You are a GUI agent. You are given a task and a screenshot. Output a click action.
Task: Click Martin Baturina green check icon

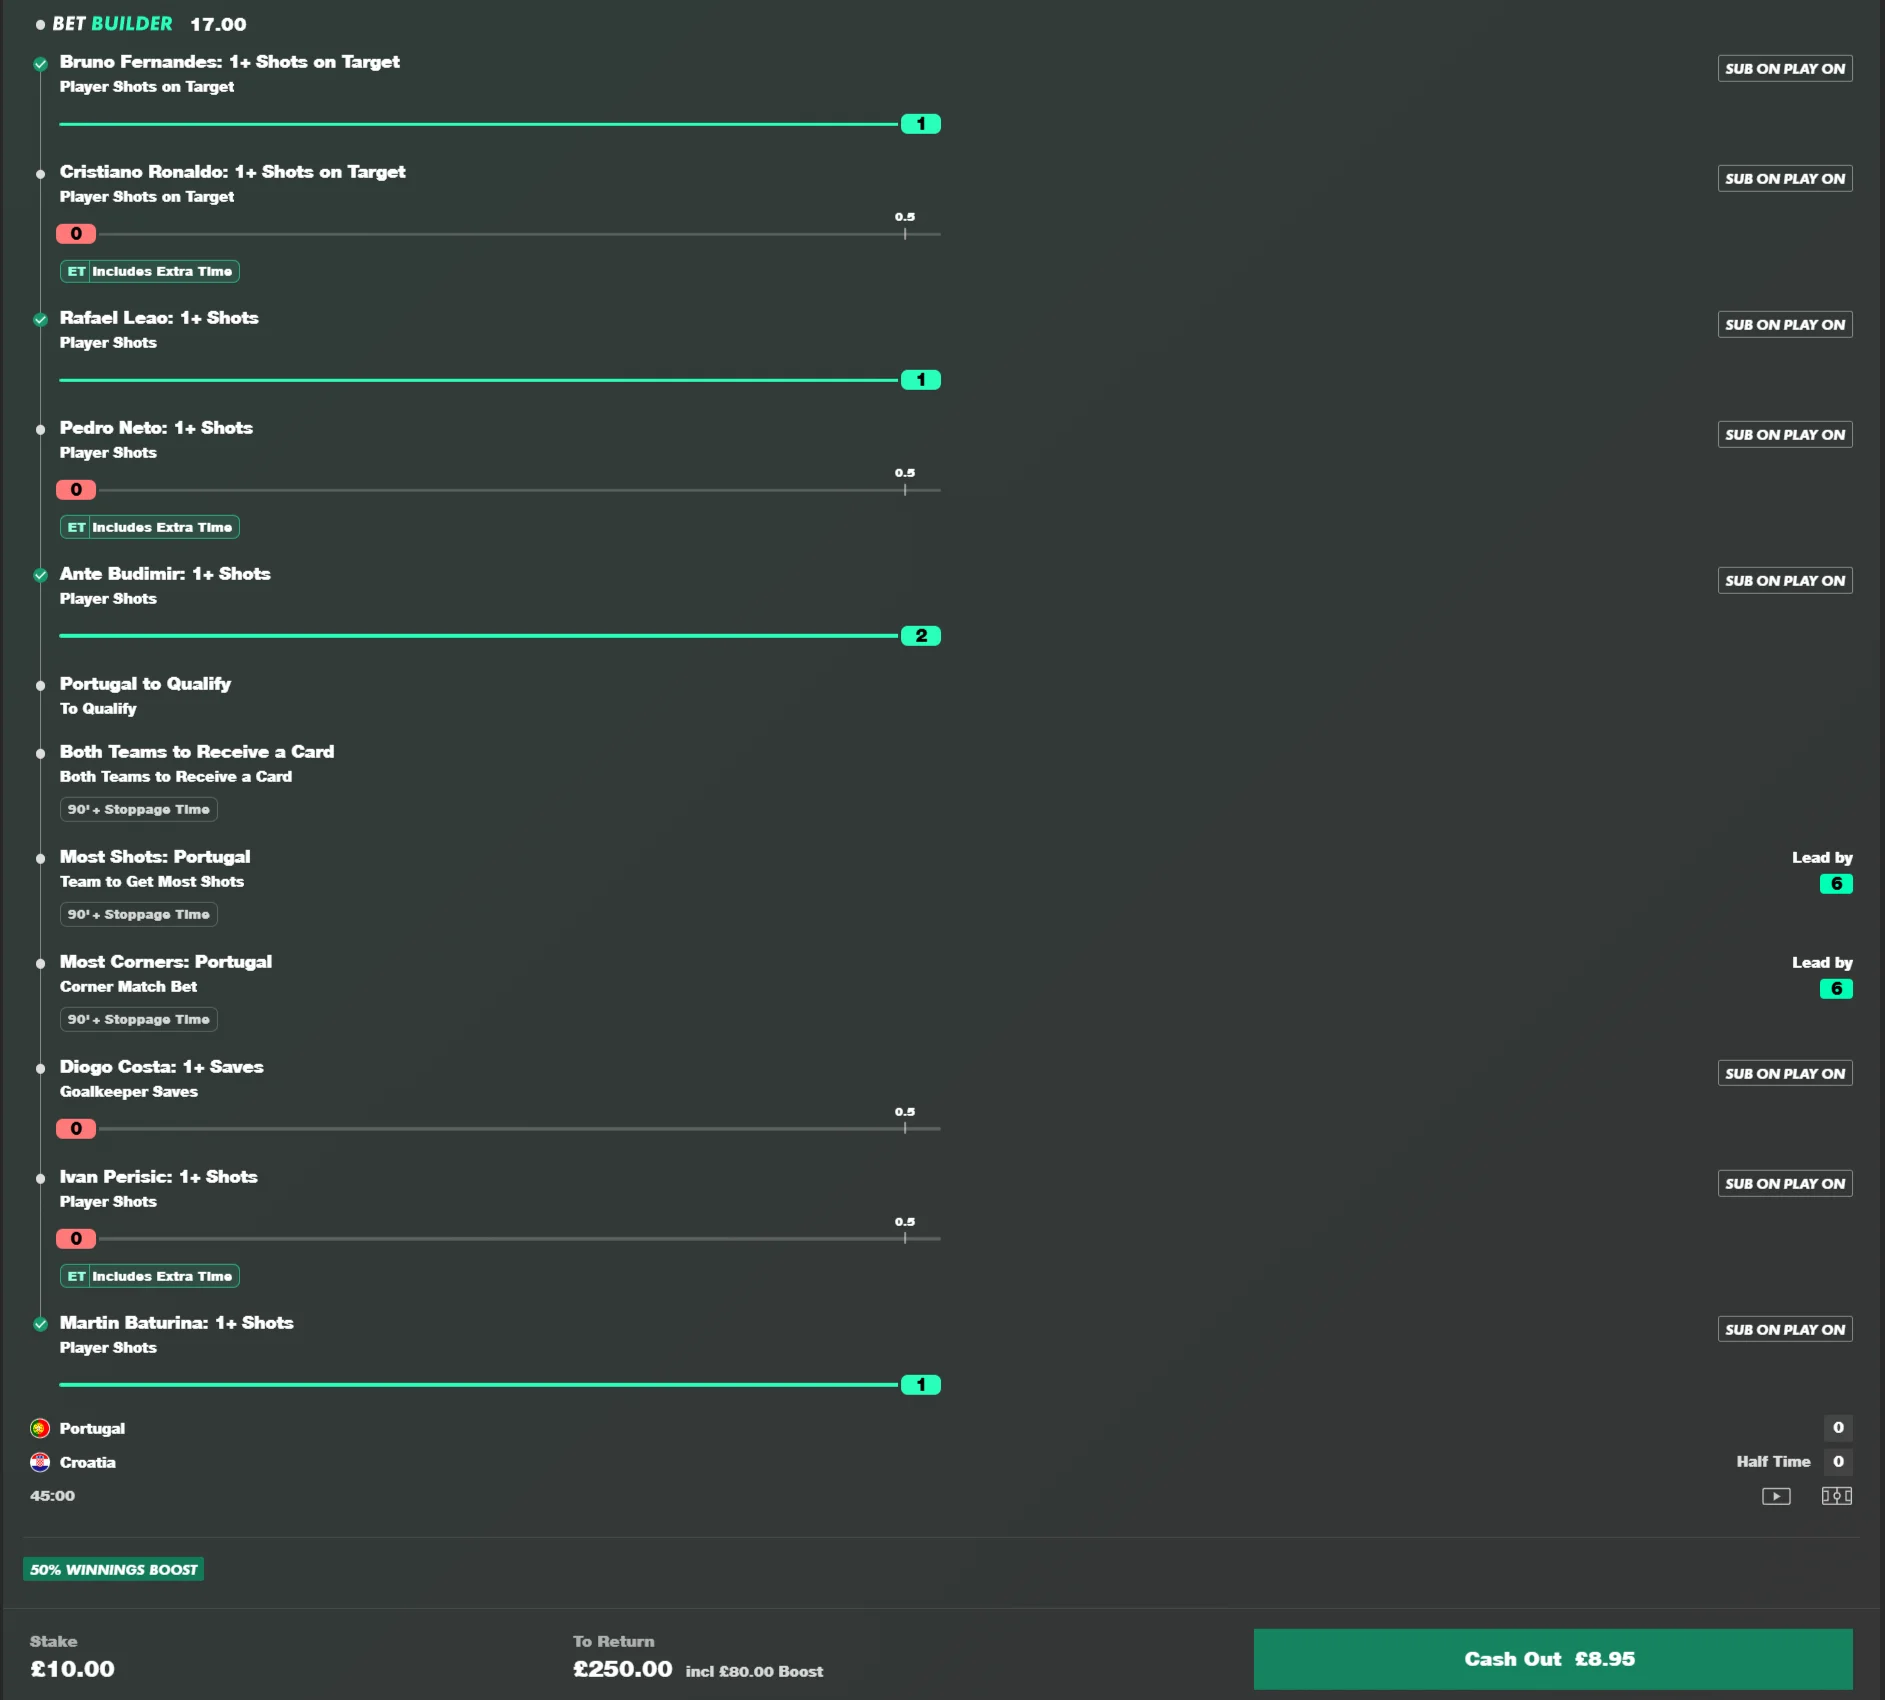[x=40, y=1324]
